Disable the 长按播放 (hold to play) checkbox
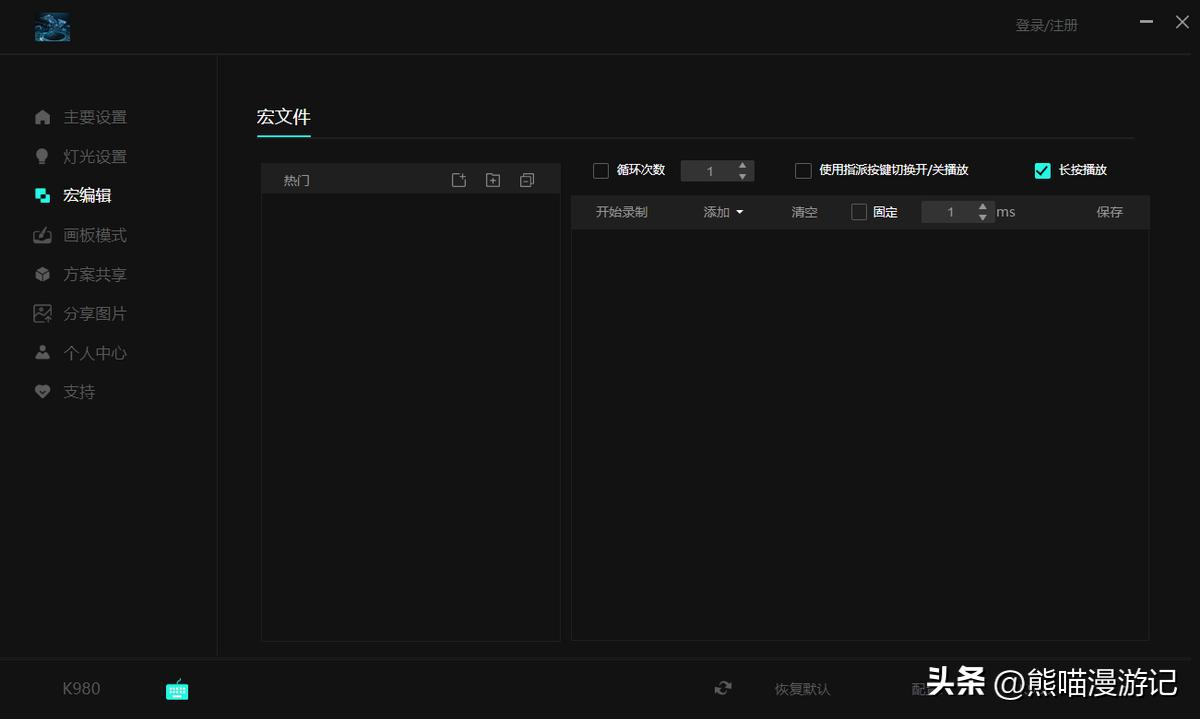 pos(1043,170)
